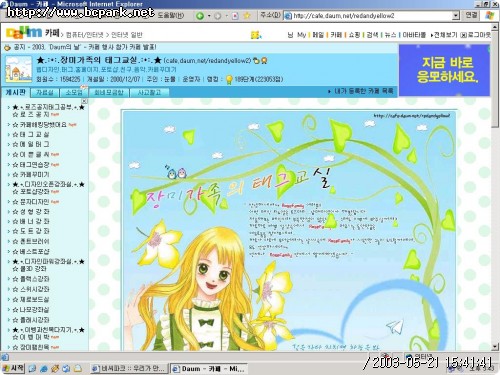This screenshot has height=375, width=500.
Task: Click the blue 지금 바로 응모하세요 banner
Action: (x=444, y=70)
